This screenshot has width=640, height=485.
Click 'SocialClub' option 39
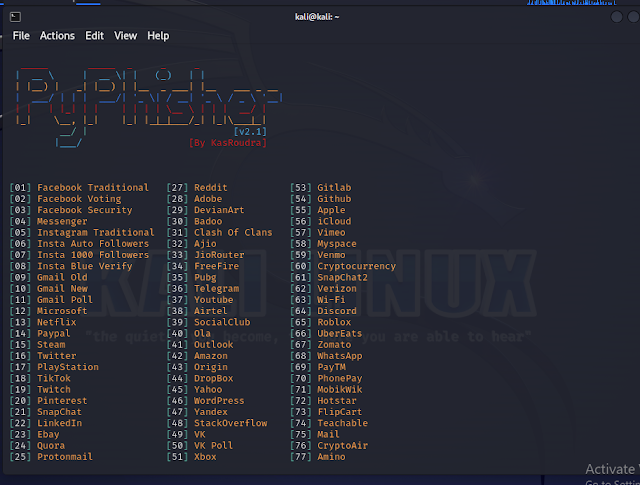coord(222,322)
